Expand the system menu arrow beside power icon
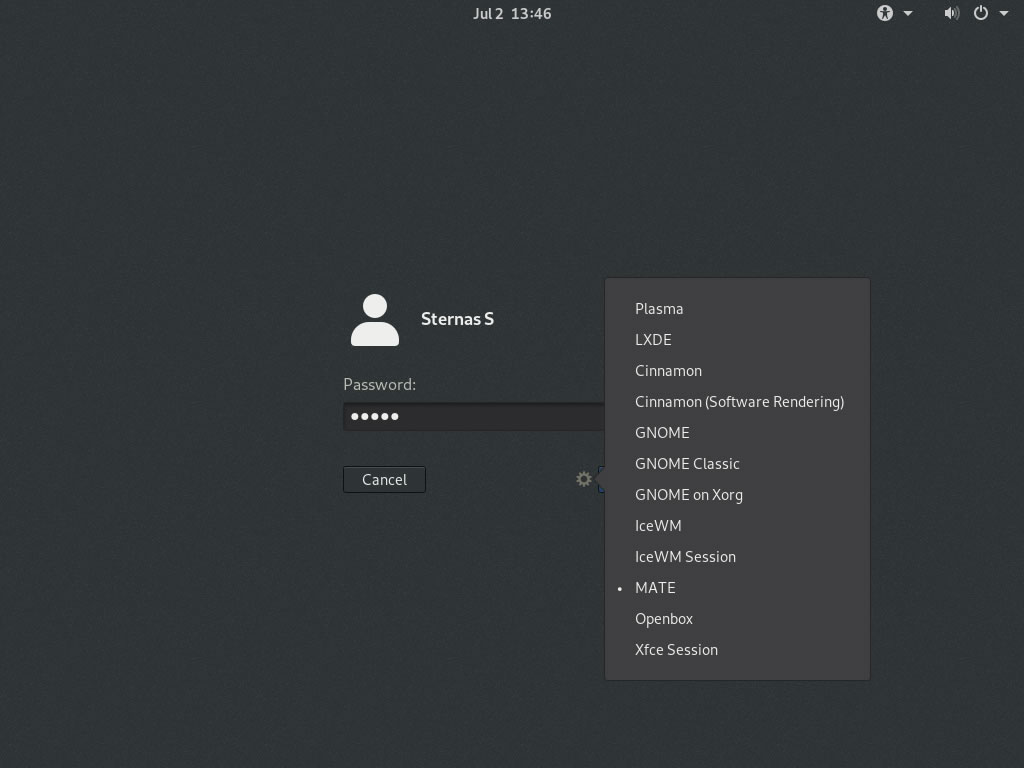 coord(1004,14)
